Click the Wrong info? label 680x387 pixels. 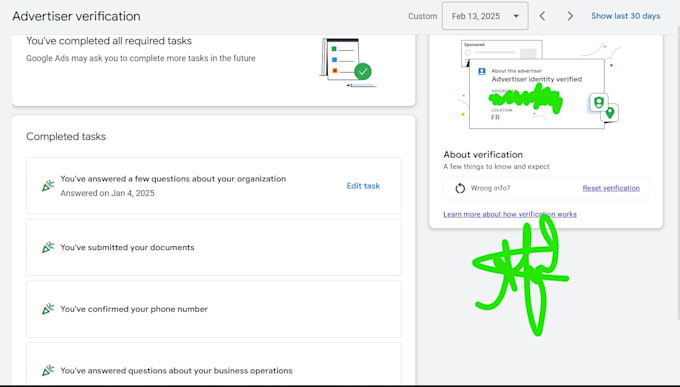point(490,188)
